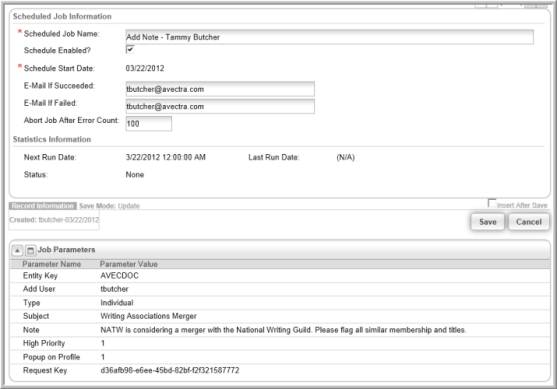The width and height of the screenshot is (557, 389).
Task: Tick the Insert After Save checkbox
Action: [492, 203]
